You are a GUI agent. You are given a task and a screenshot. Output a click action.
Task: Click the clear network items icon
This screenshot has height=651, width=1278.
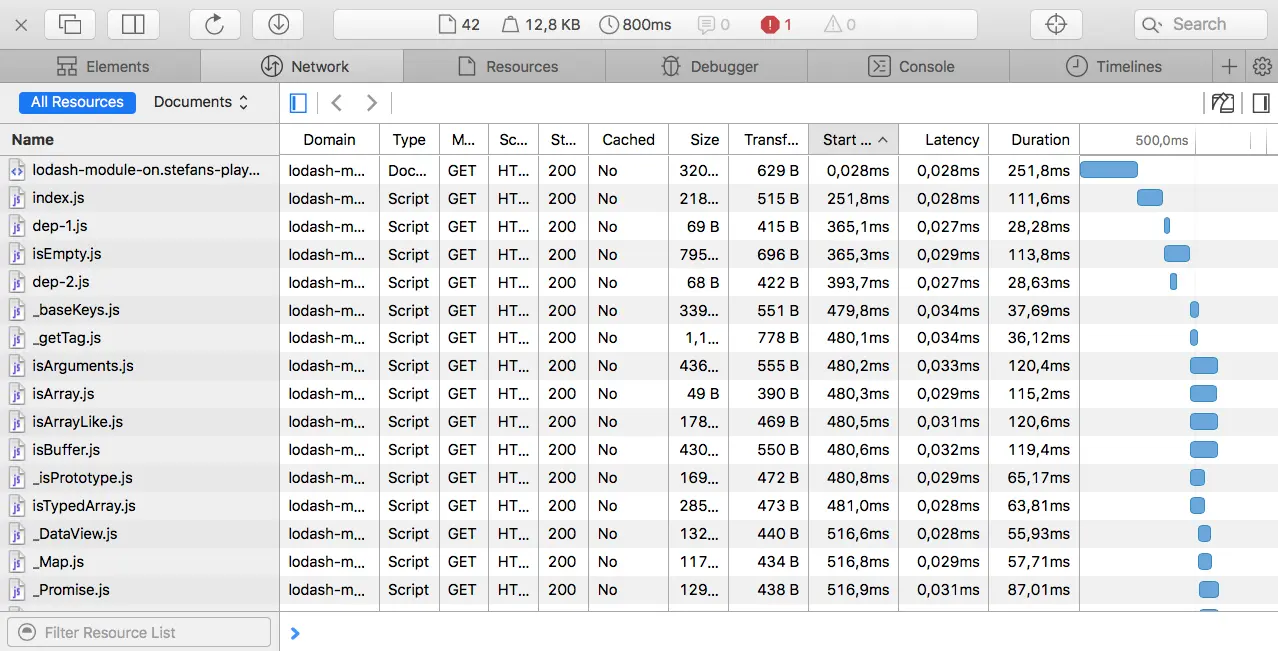click(1222, 102)
